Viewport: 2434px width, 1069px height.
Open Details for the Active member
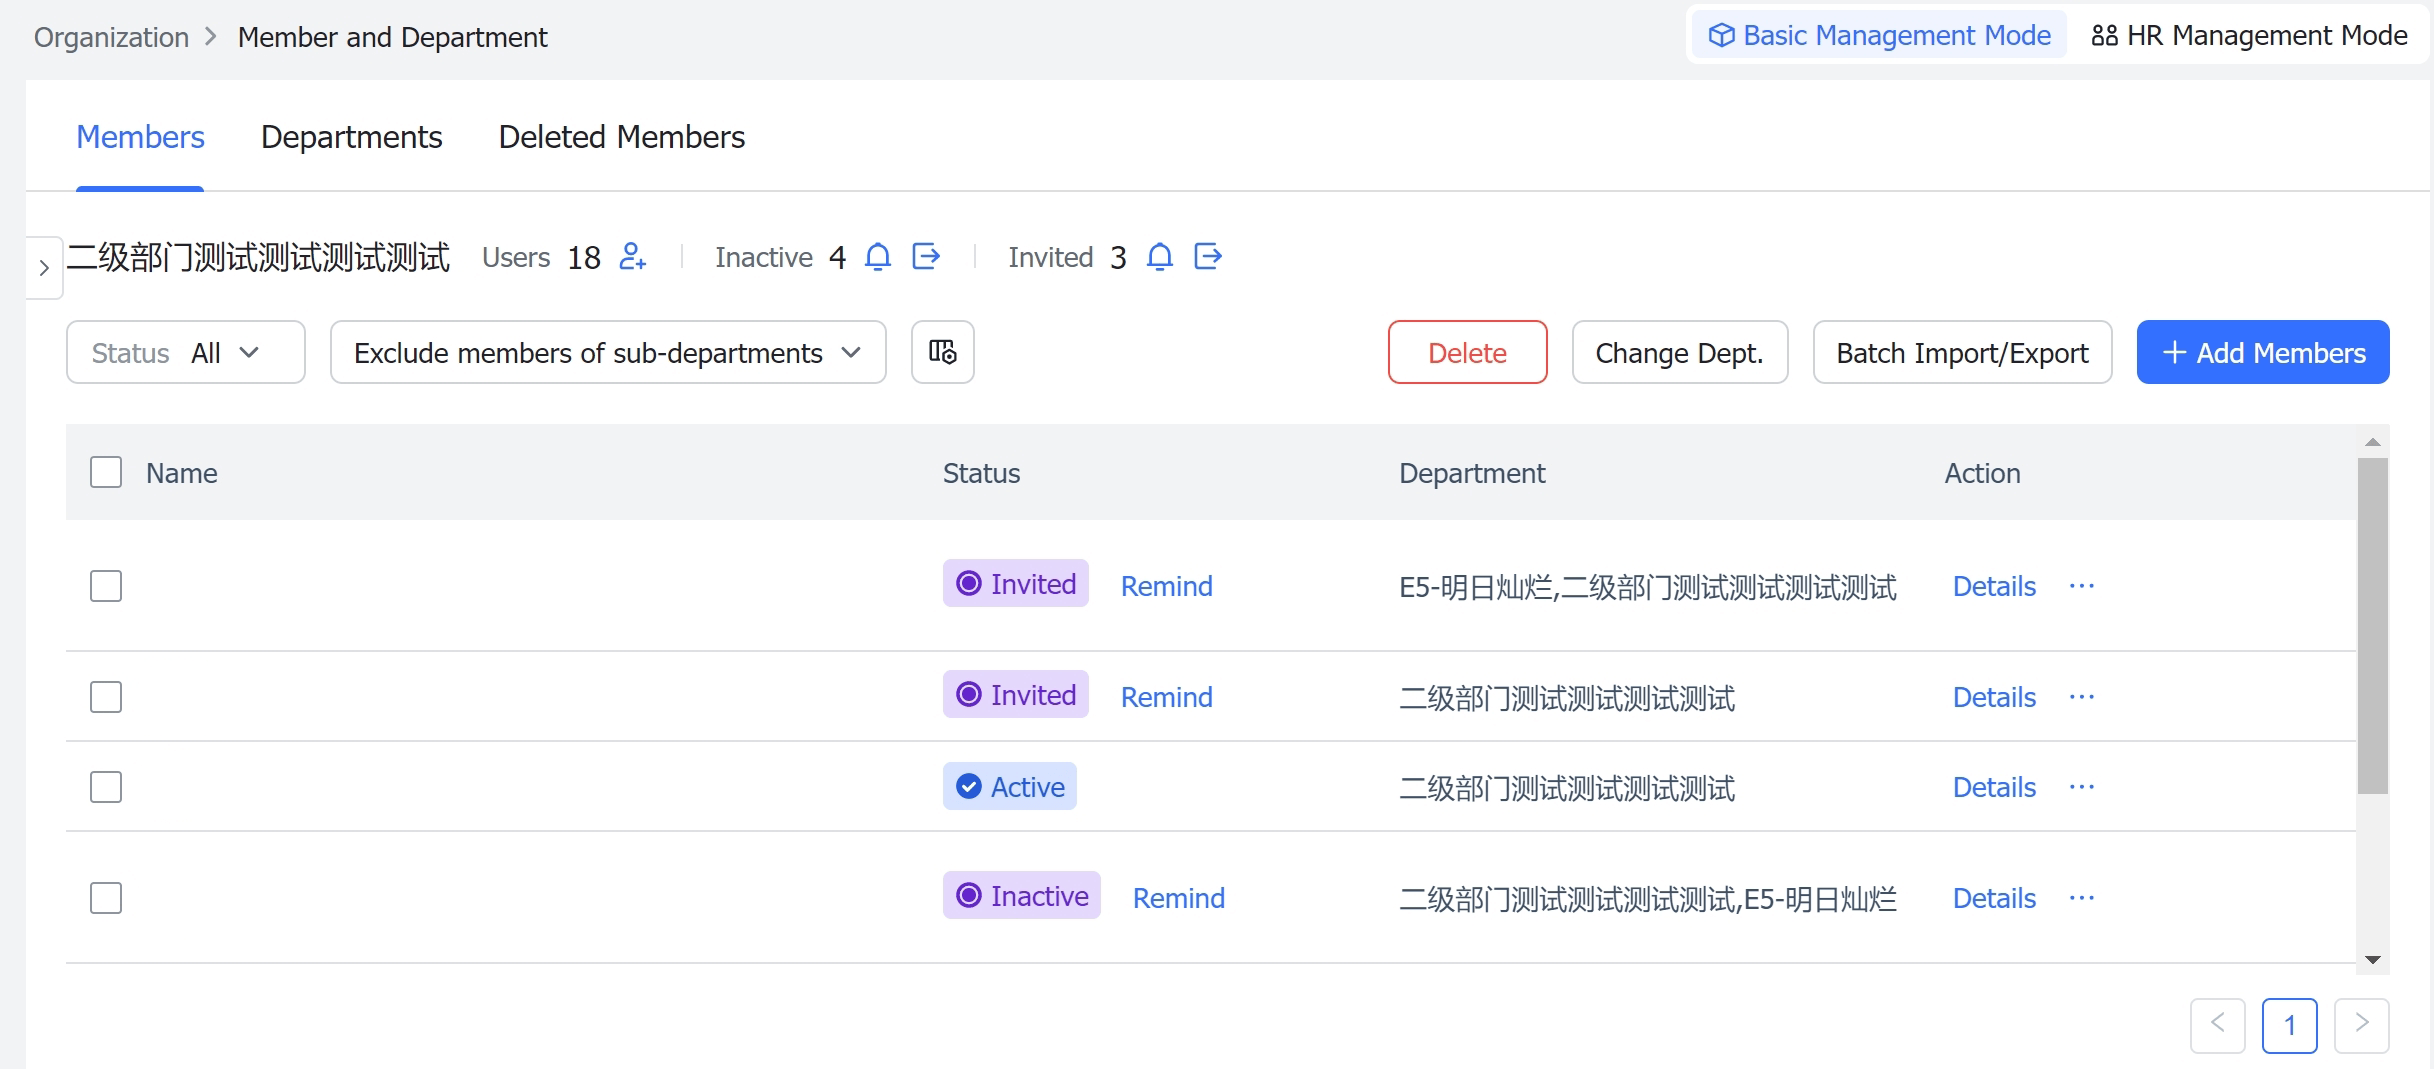point(1995,787)
